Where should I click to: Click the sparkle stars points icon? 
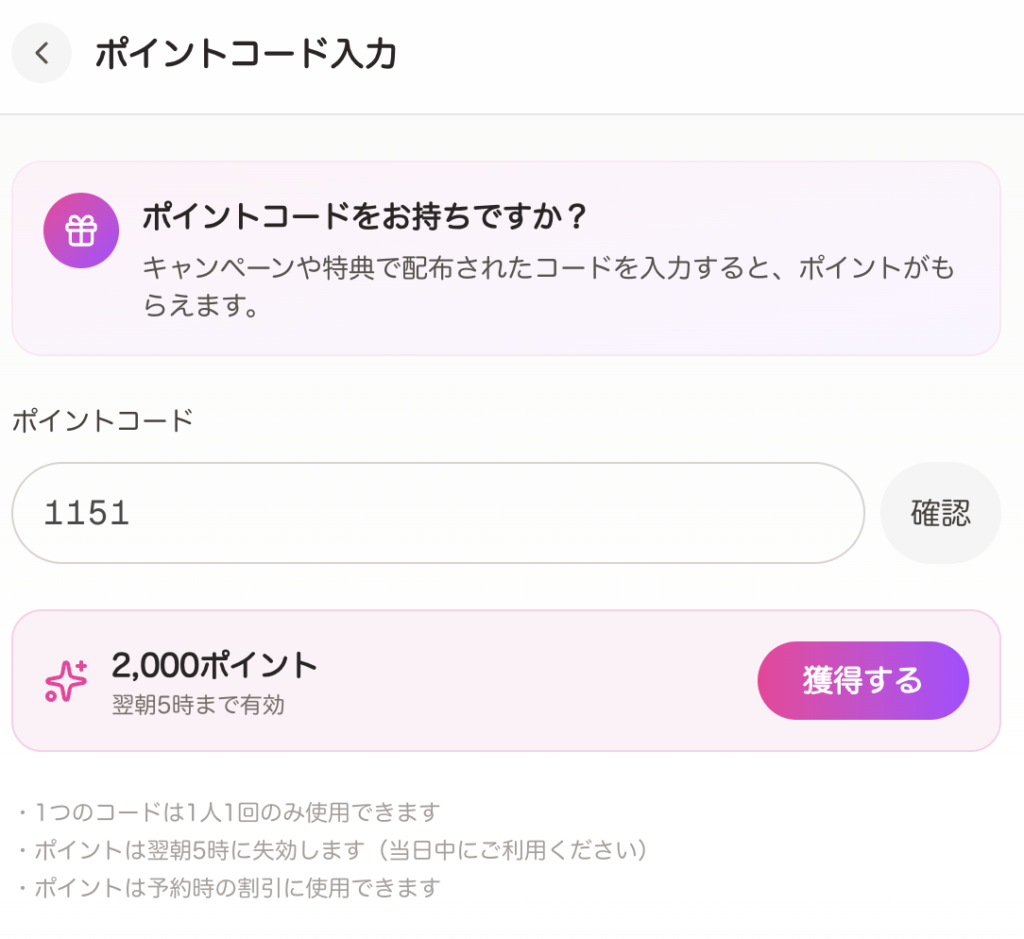tap(66, 681)
